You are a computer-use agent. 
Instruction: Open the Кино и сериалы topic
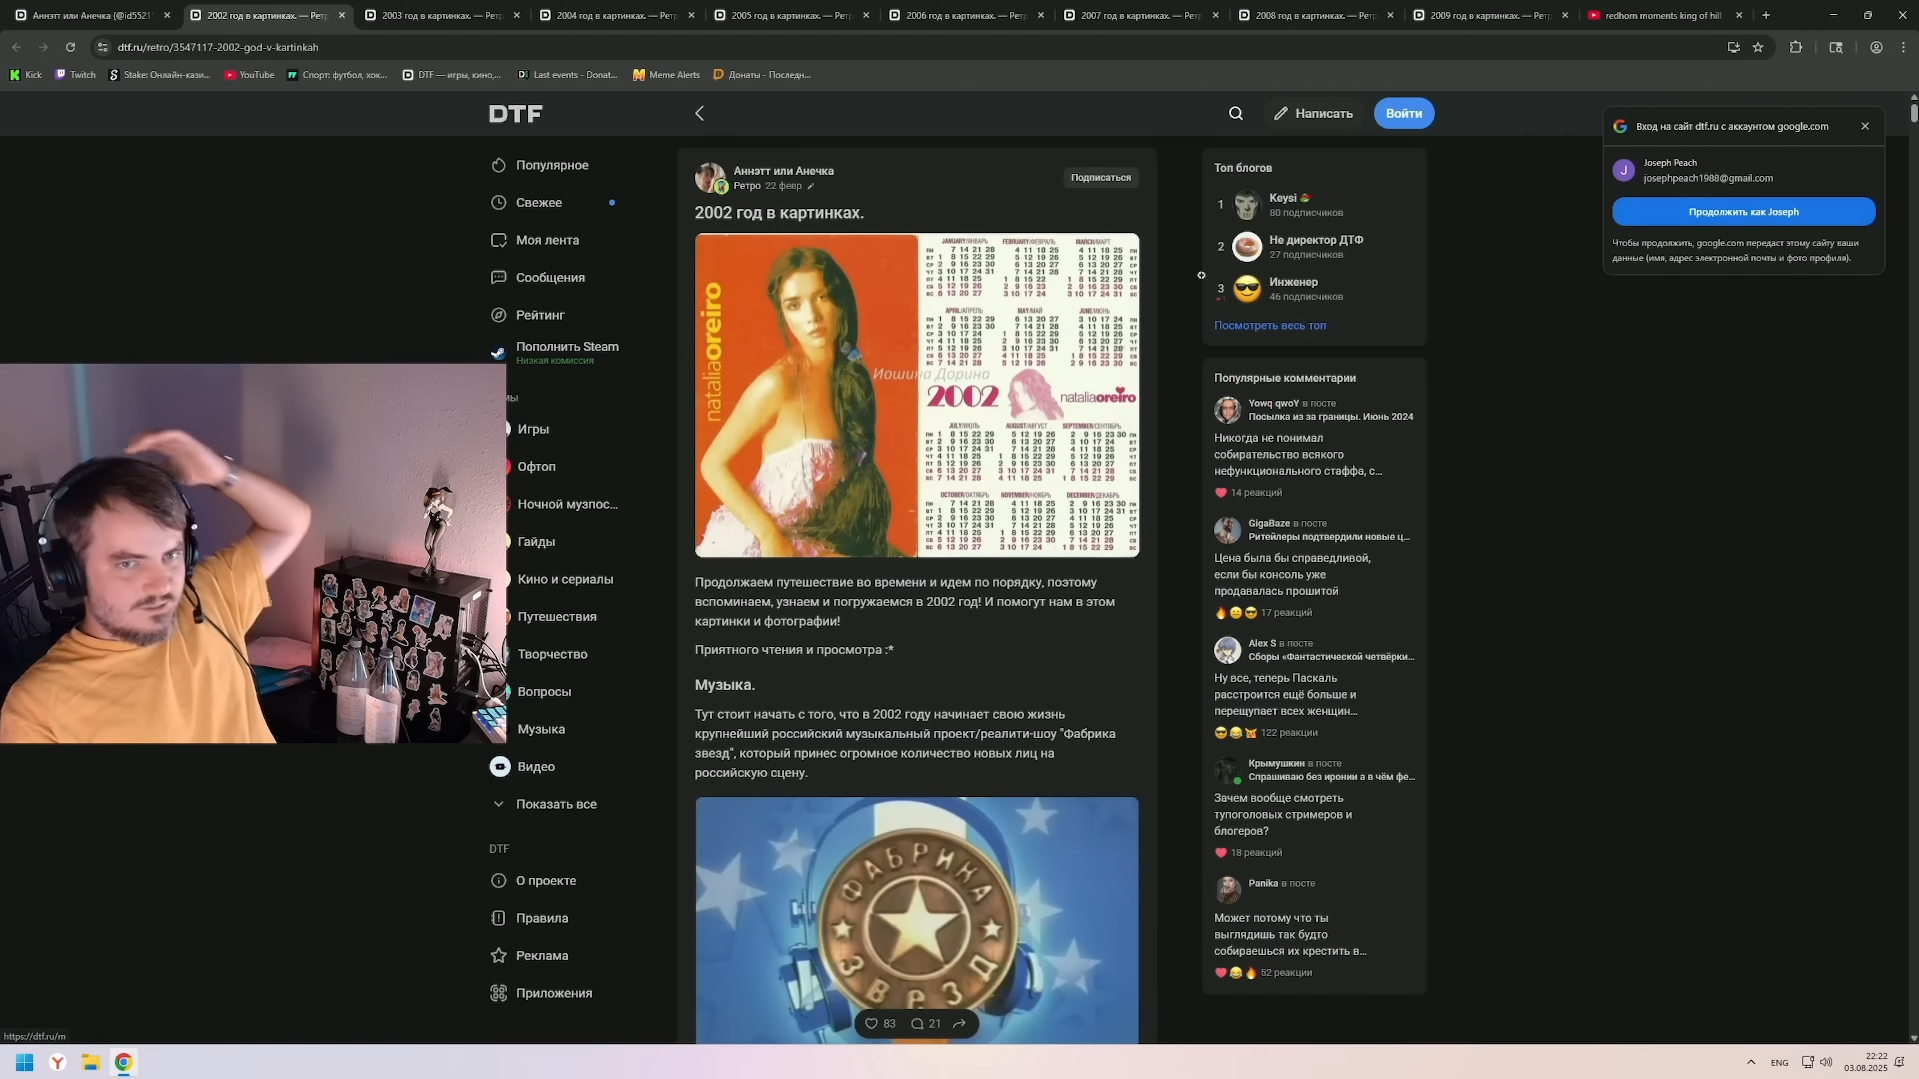click(565, 579)
